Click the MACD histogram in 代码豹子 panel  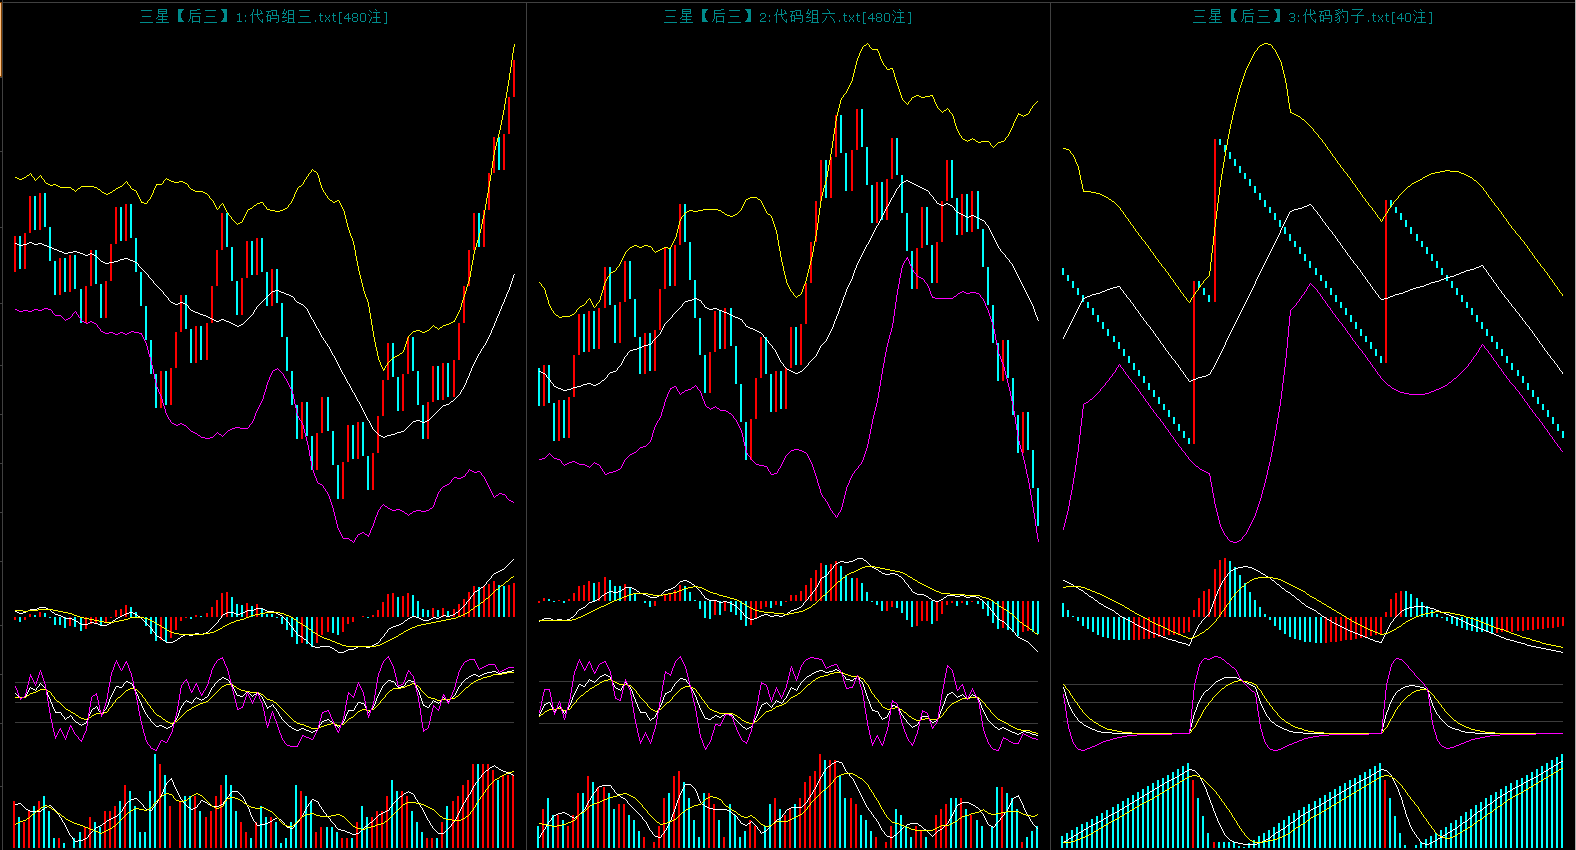1312,615
